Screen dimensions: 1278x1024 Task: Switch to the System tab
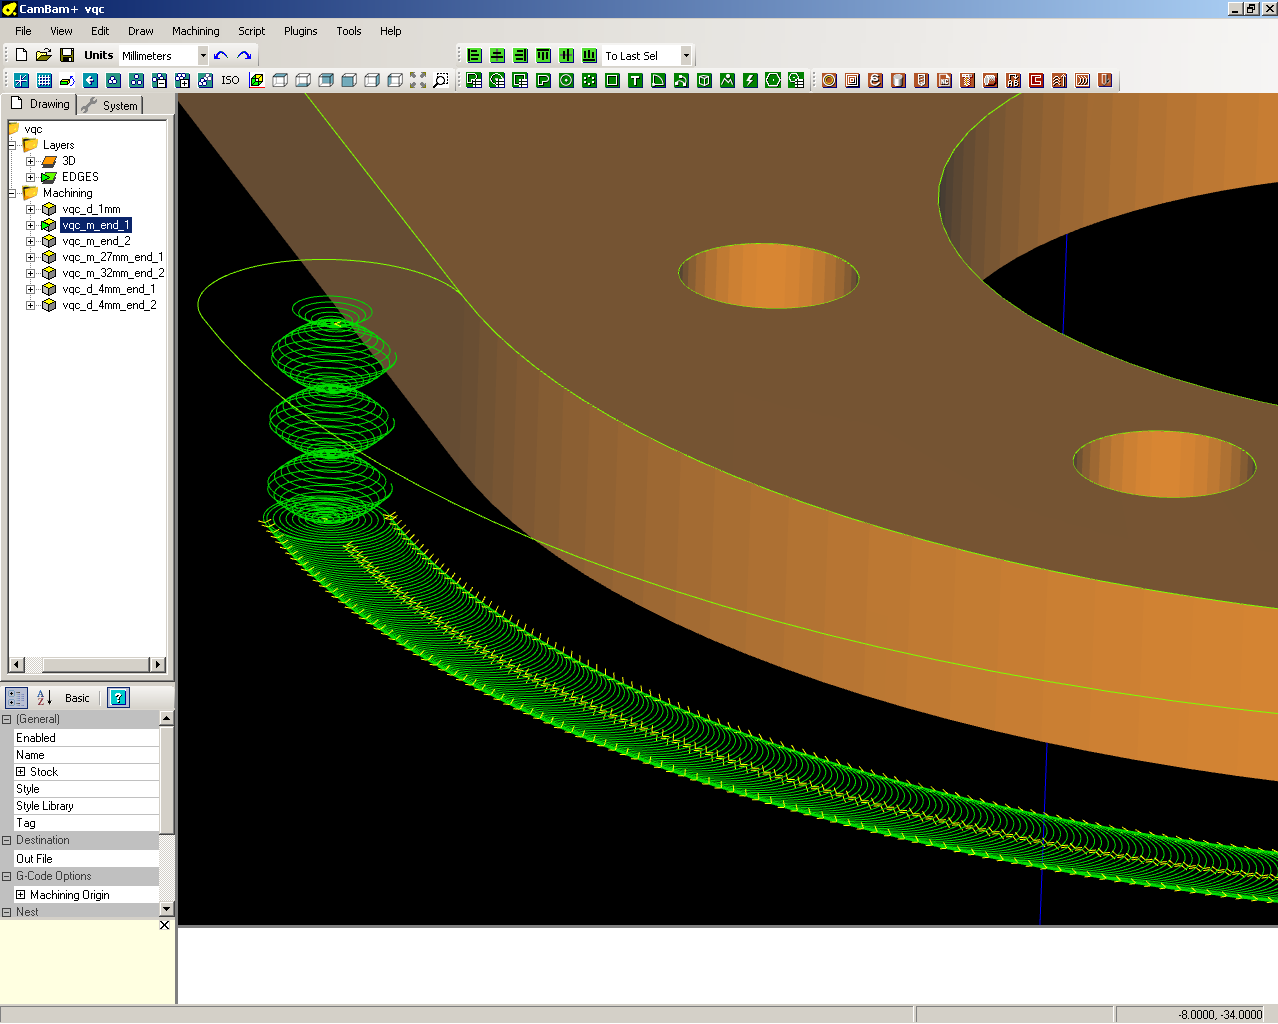point(112,105)
